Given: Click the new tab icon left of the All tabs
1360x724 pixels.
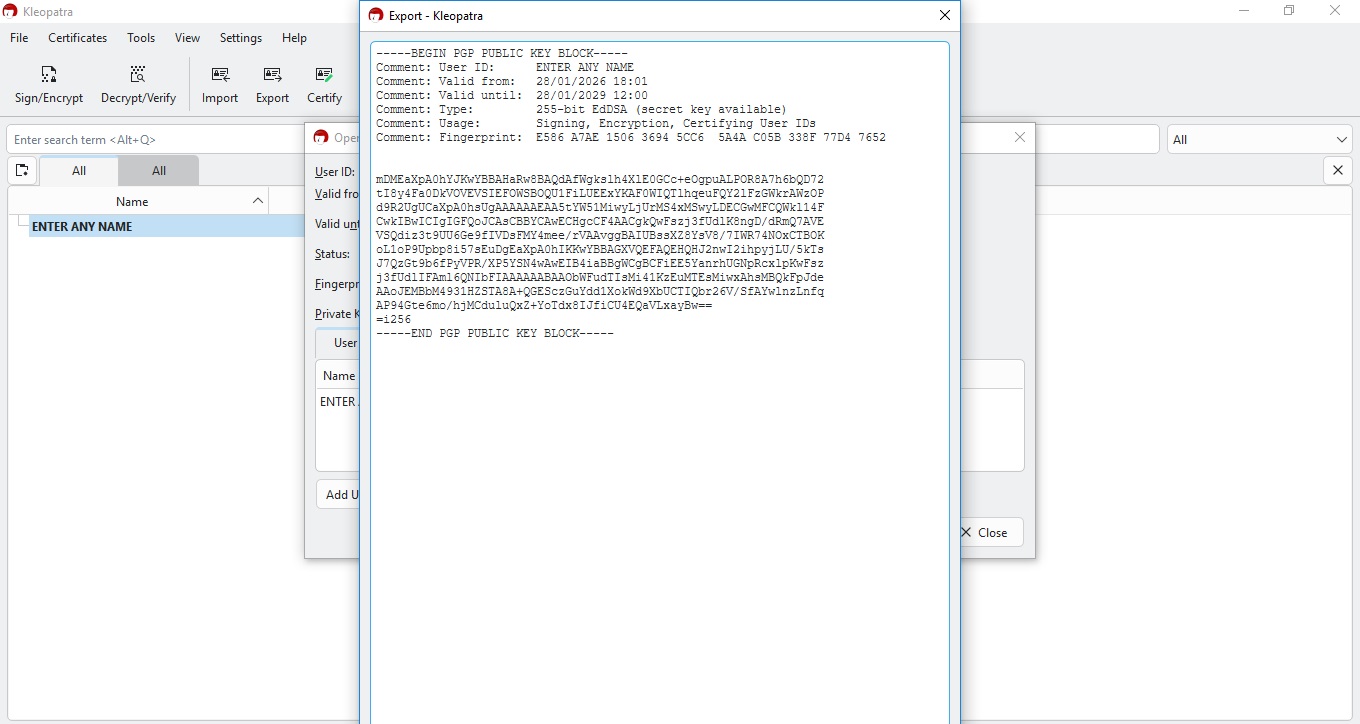Looking at the screenshot, I should (22, 170).
